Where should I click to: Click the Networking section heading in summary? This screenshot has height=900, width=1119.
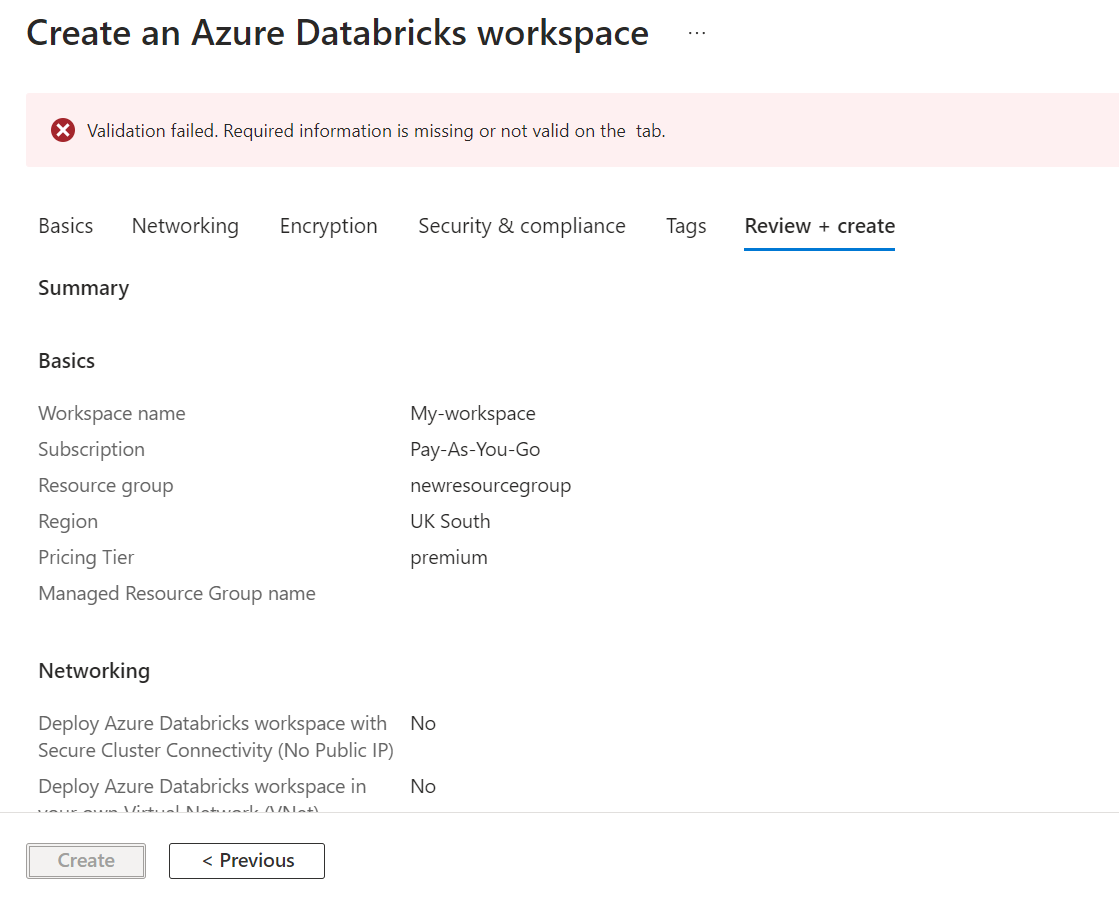94,671
